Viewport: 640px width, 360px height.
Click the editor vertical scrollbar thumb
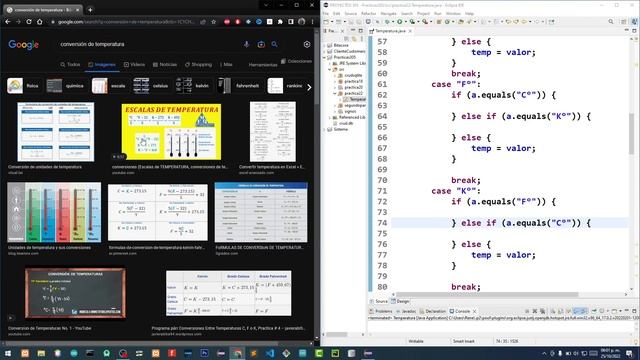coord(631,134)
